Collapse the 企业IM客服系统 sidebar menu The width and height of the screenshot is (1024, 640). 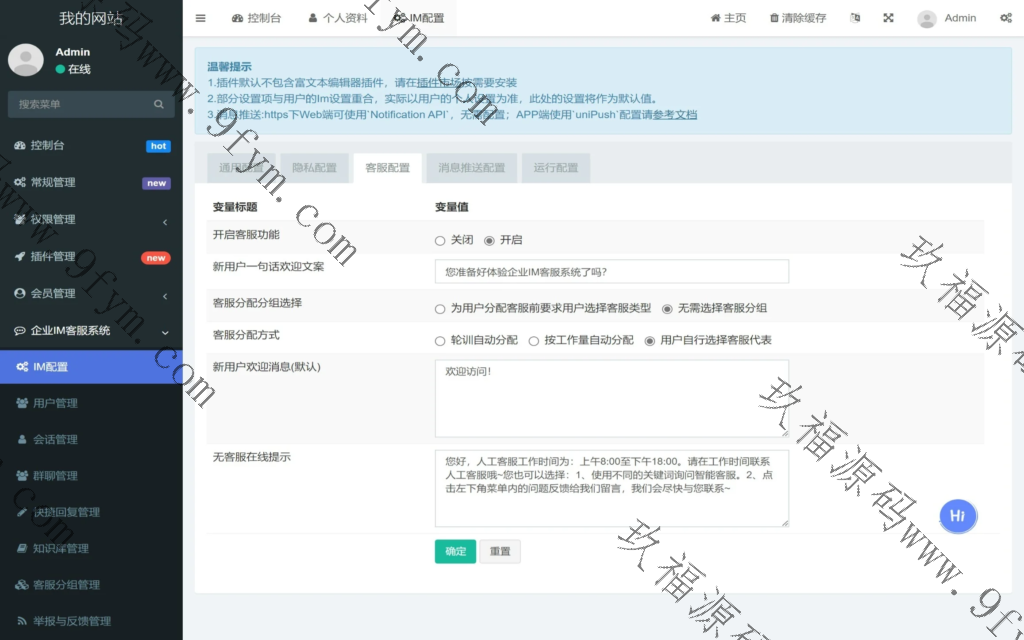pos(90,330)
